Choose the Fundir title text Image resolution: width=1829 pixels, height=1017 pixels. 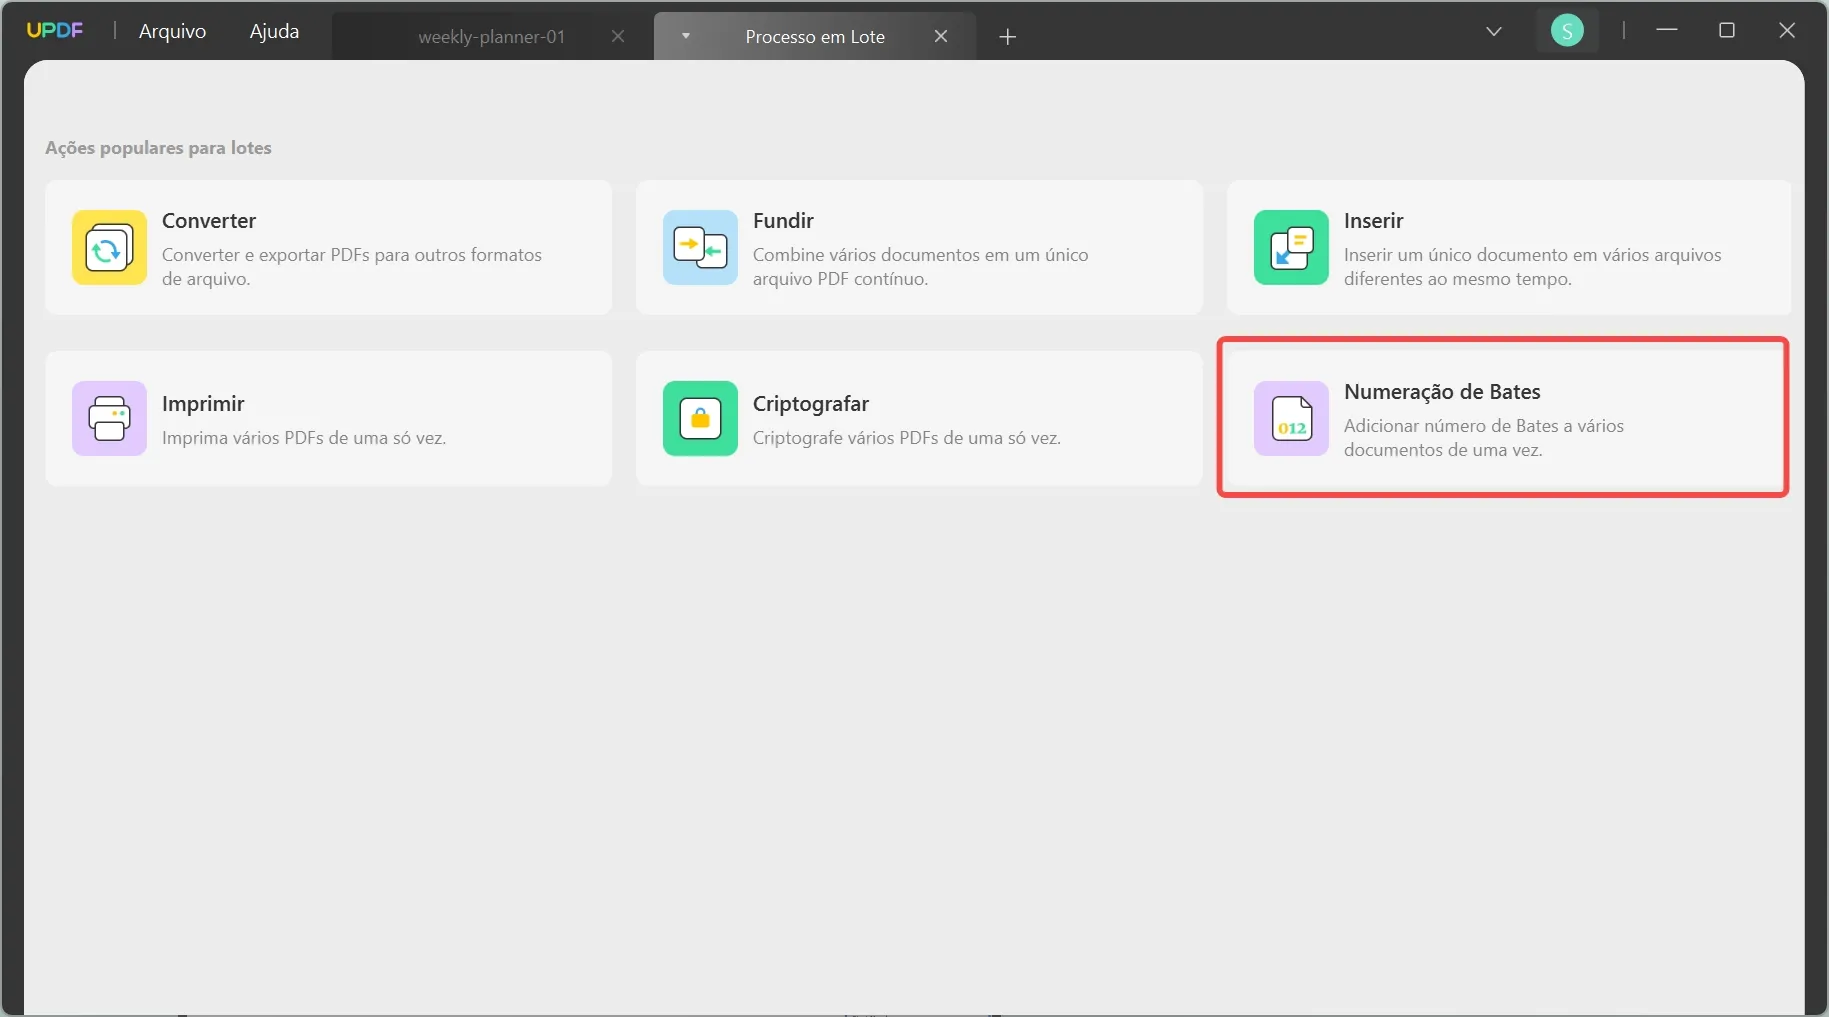783,221
